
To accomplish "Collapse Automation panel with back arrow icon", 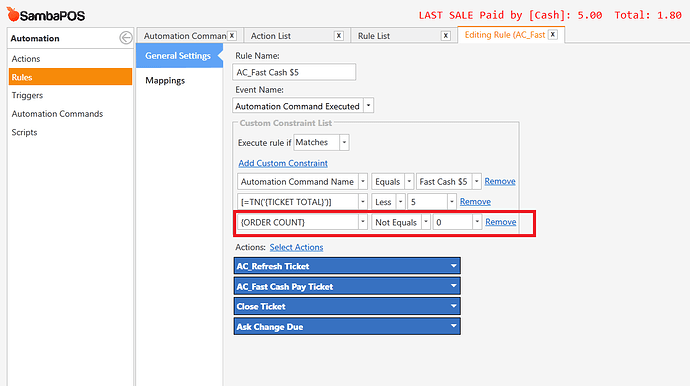I will click(125, 38).
